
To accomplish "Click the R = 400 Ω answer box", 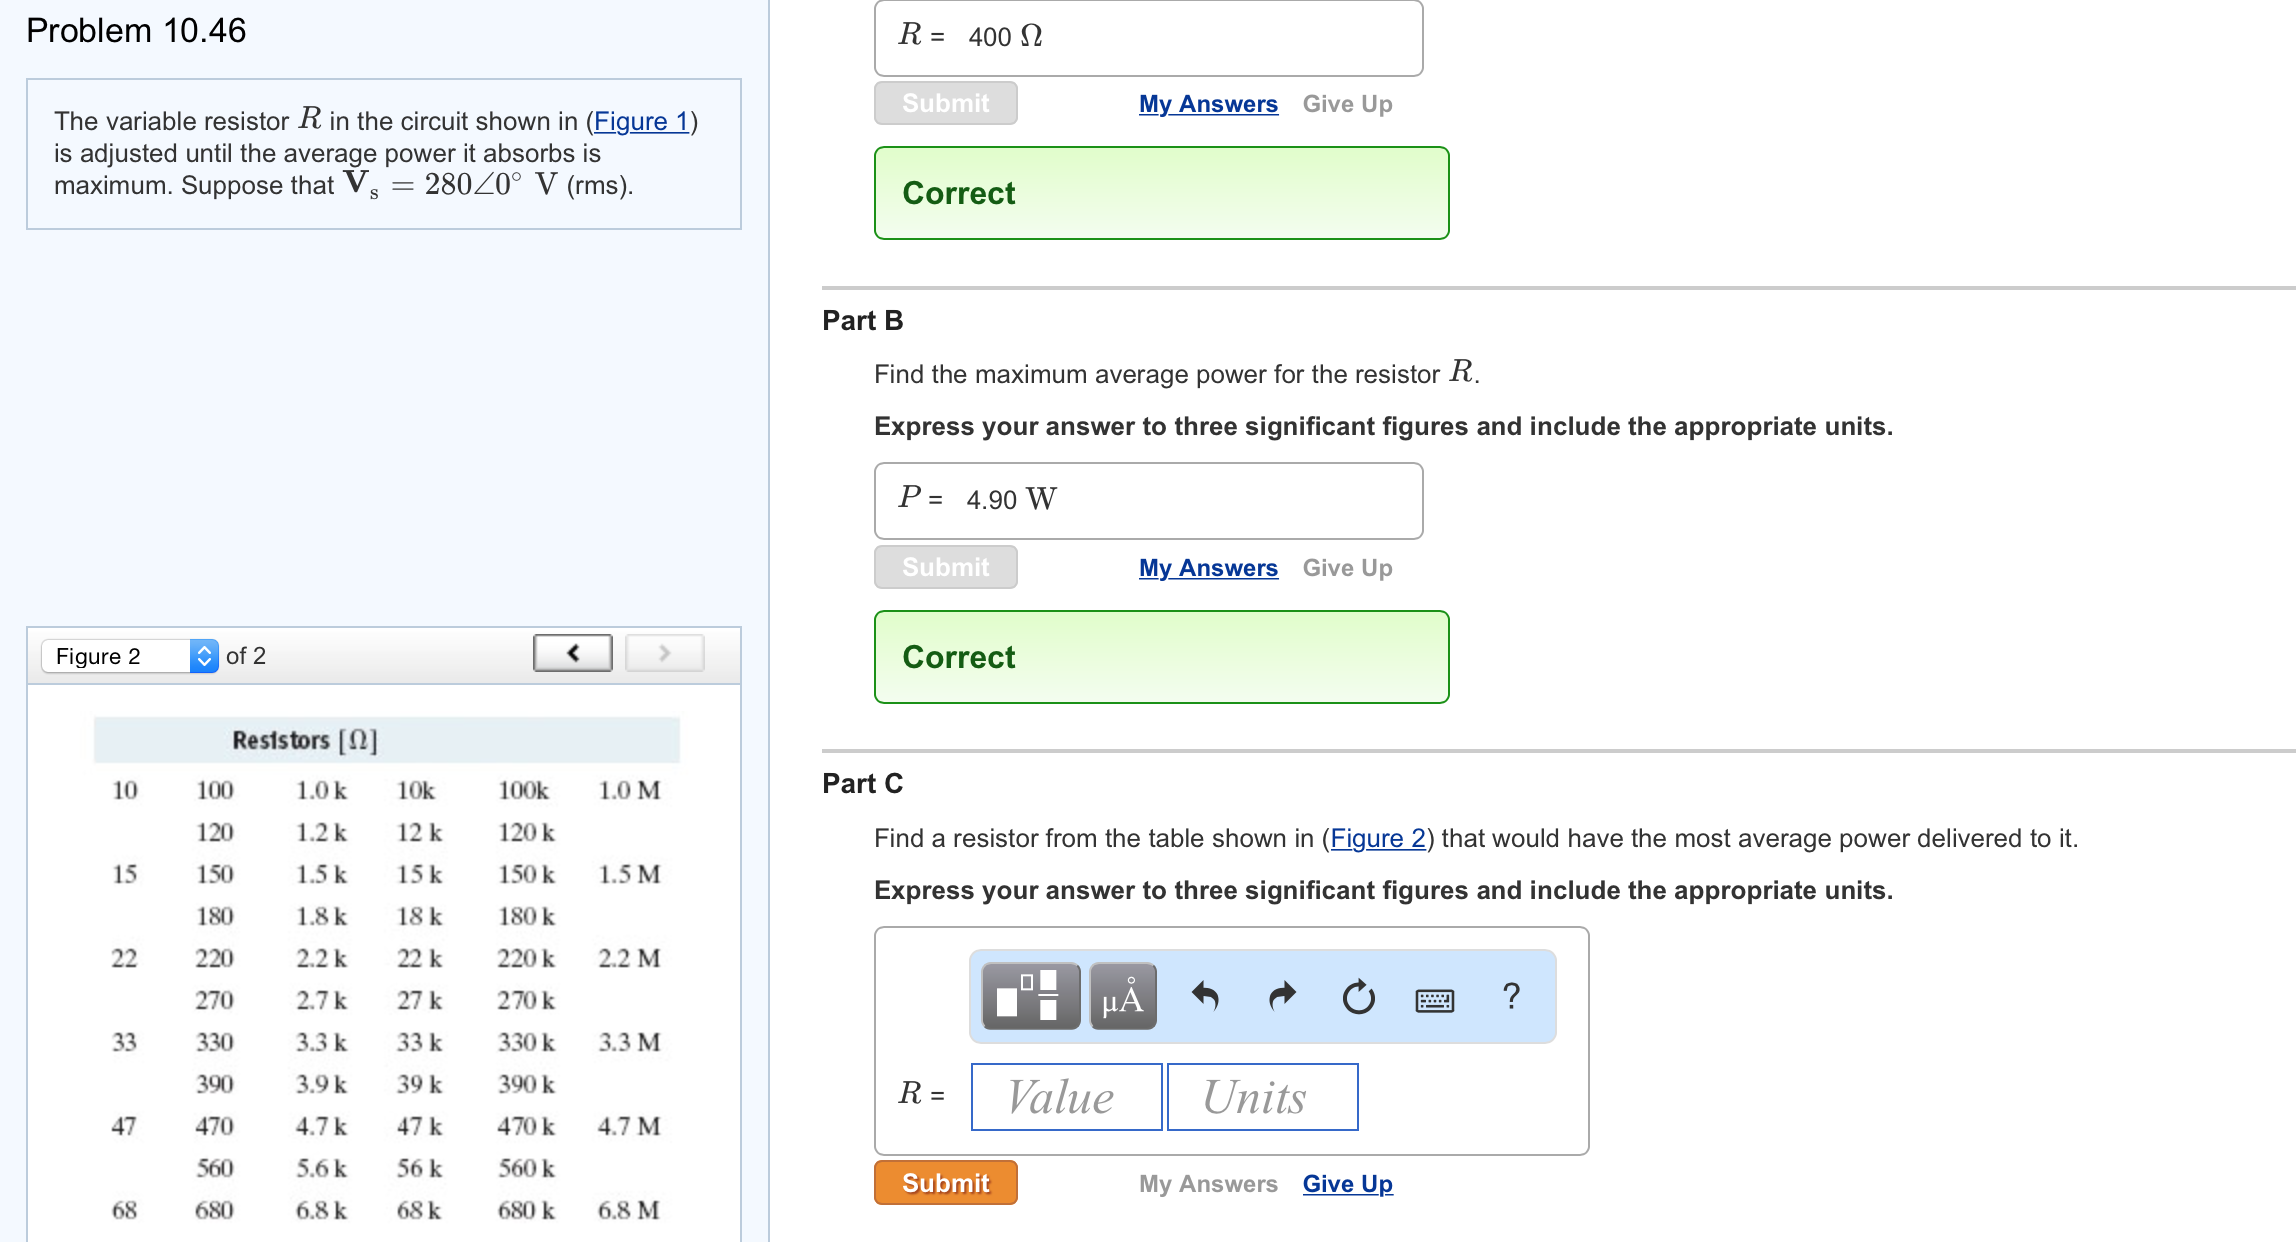I will click(x=1147, y=37).
